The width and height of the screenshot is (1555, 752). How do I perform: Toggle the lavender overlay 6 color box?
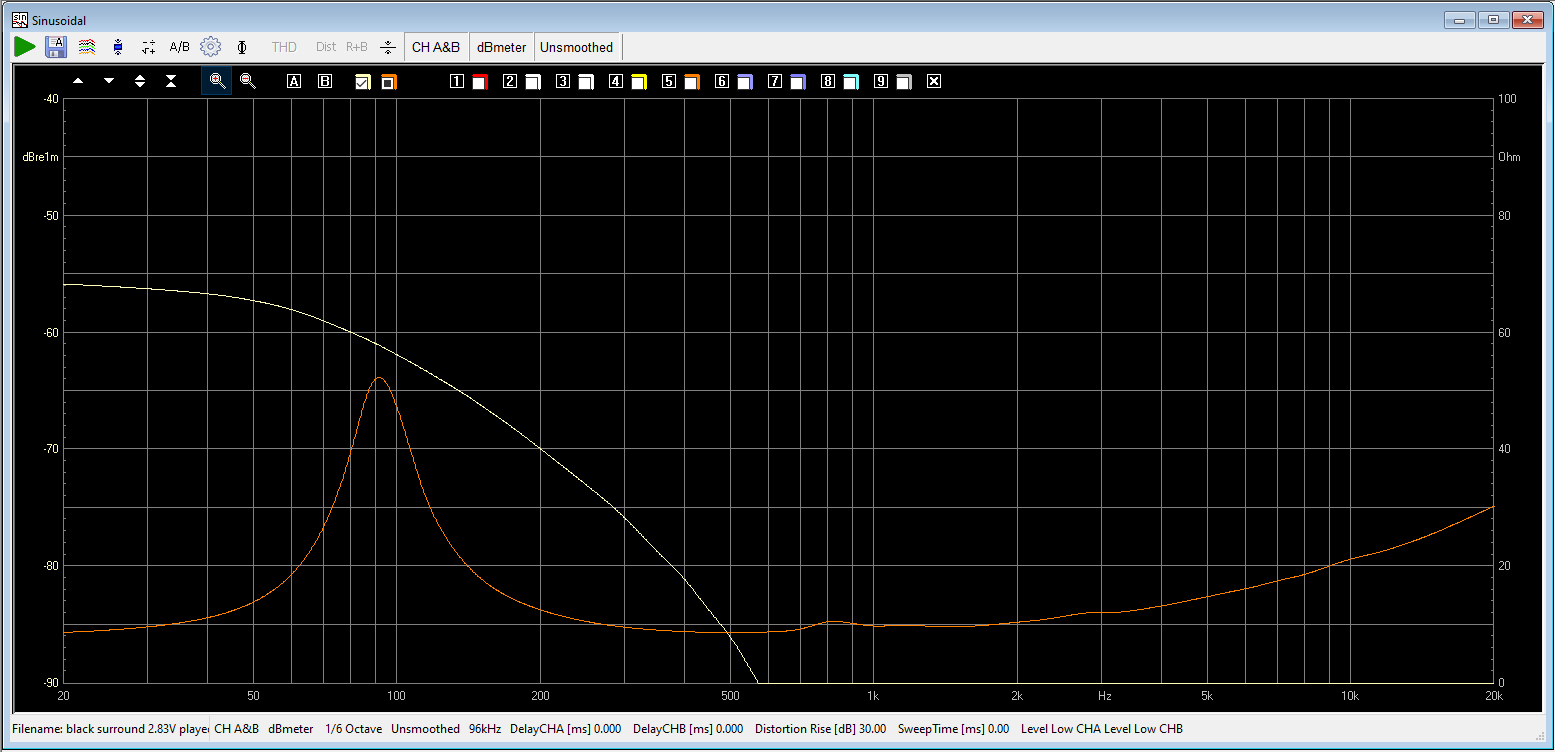(x=744, y=82)
